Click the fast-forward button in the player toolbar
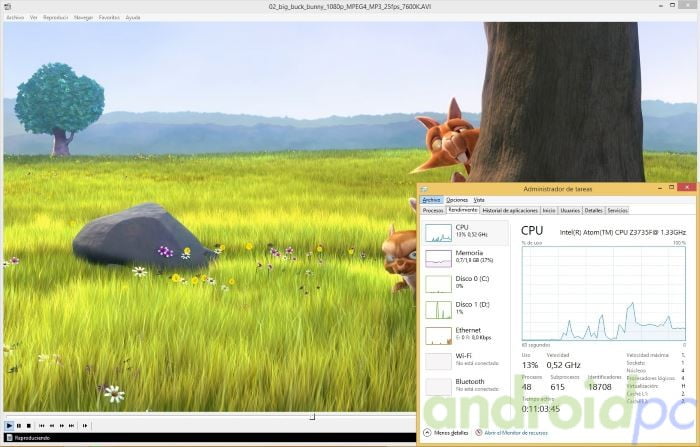 point(62,426)
